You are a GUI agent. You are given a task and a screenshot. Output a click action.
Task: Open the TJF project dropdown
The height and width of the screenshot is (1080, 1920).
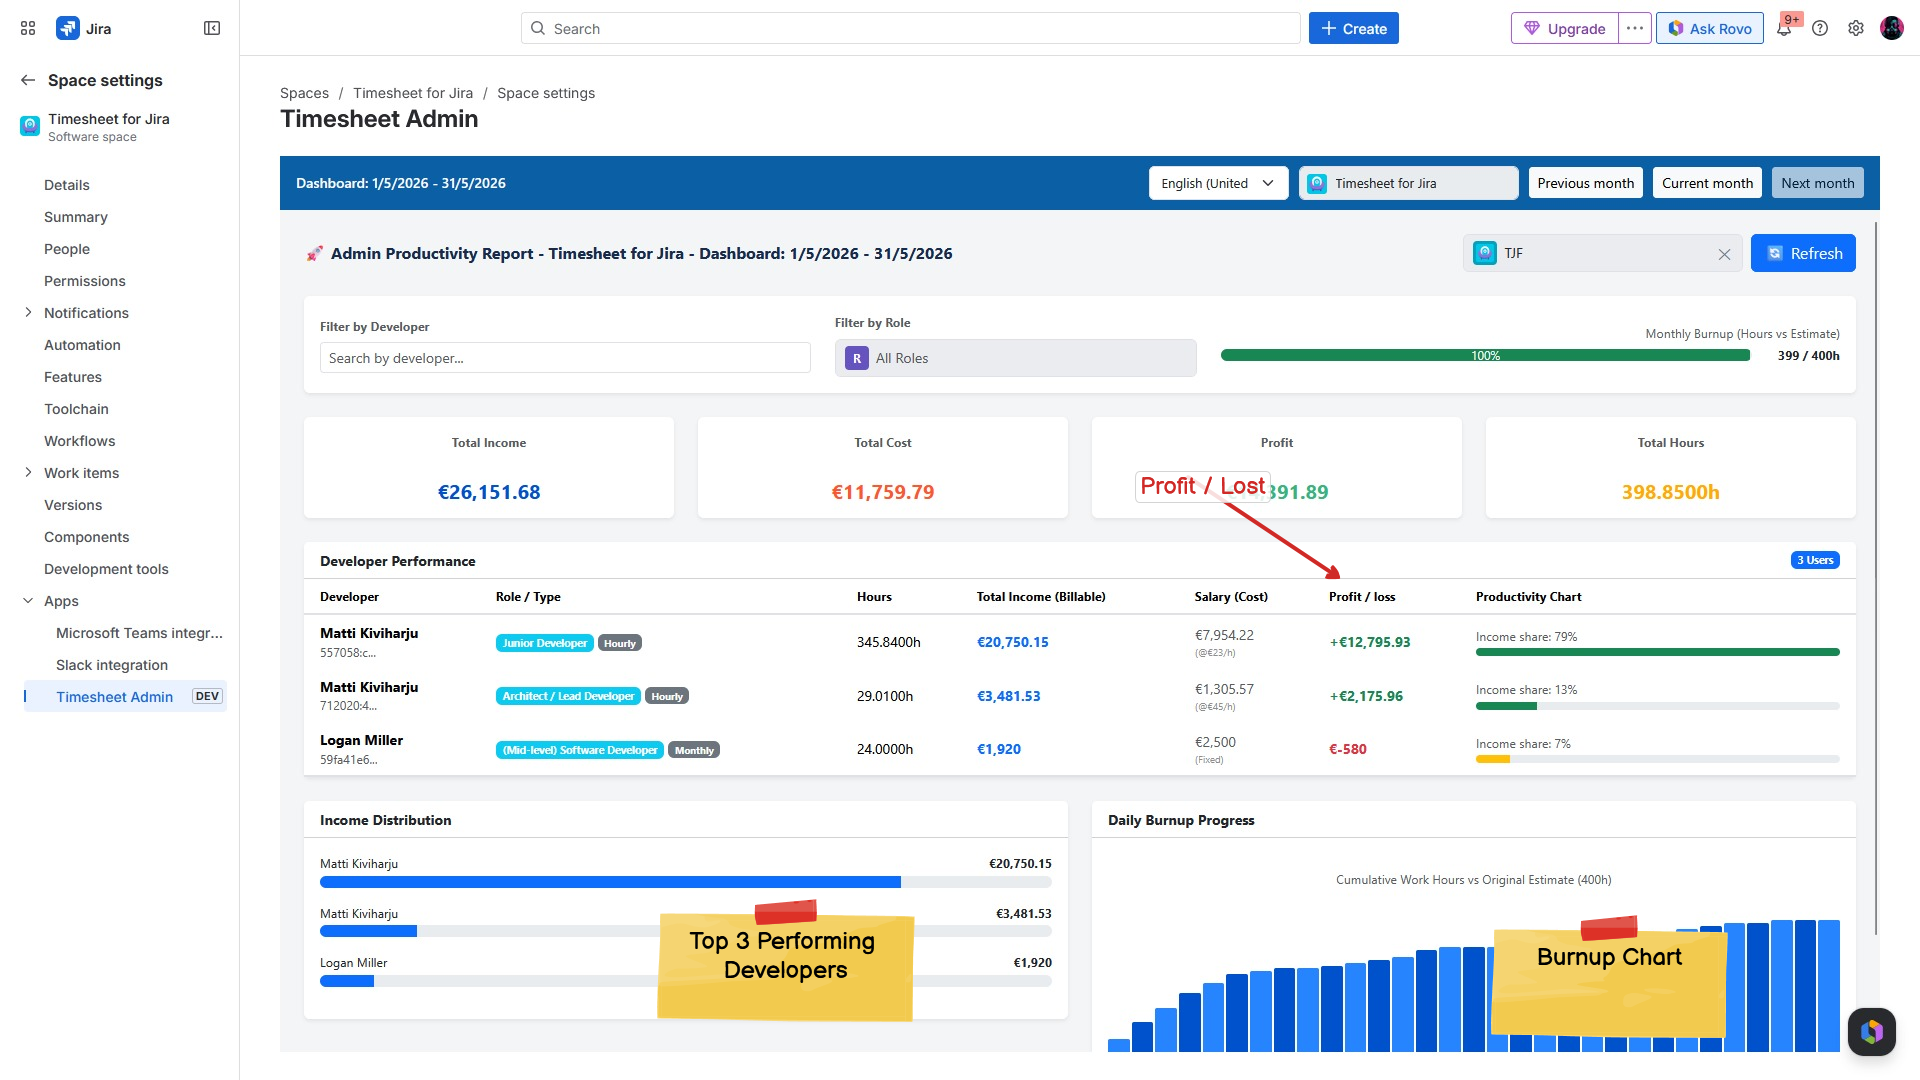(1602, 253)
